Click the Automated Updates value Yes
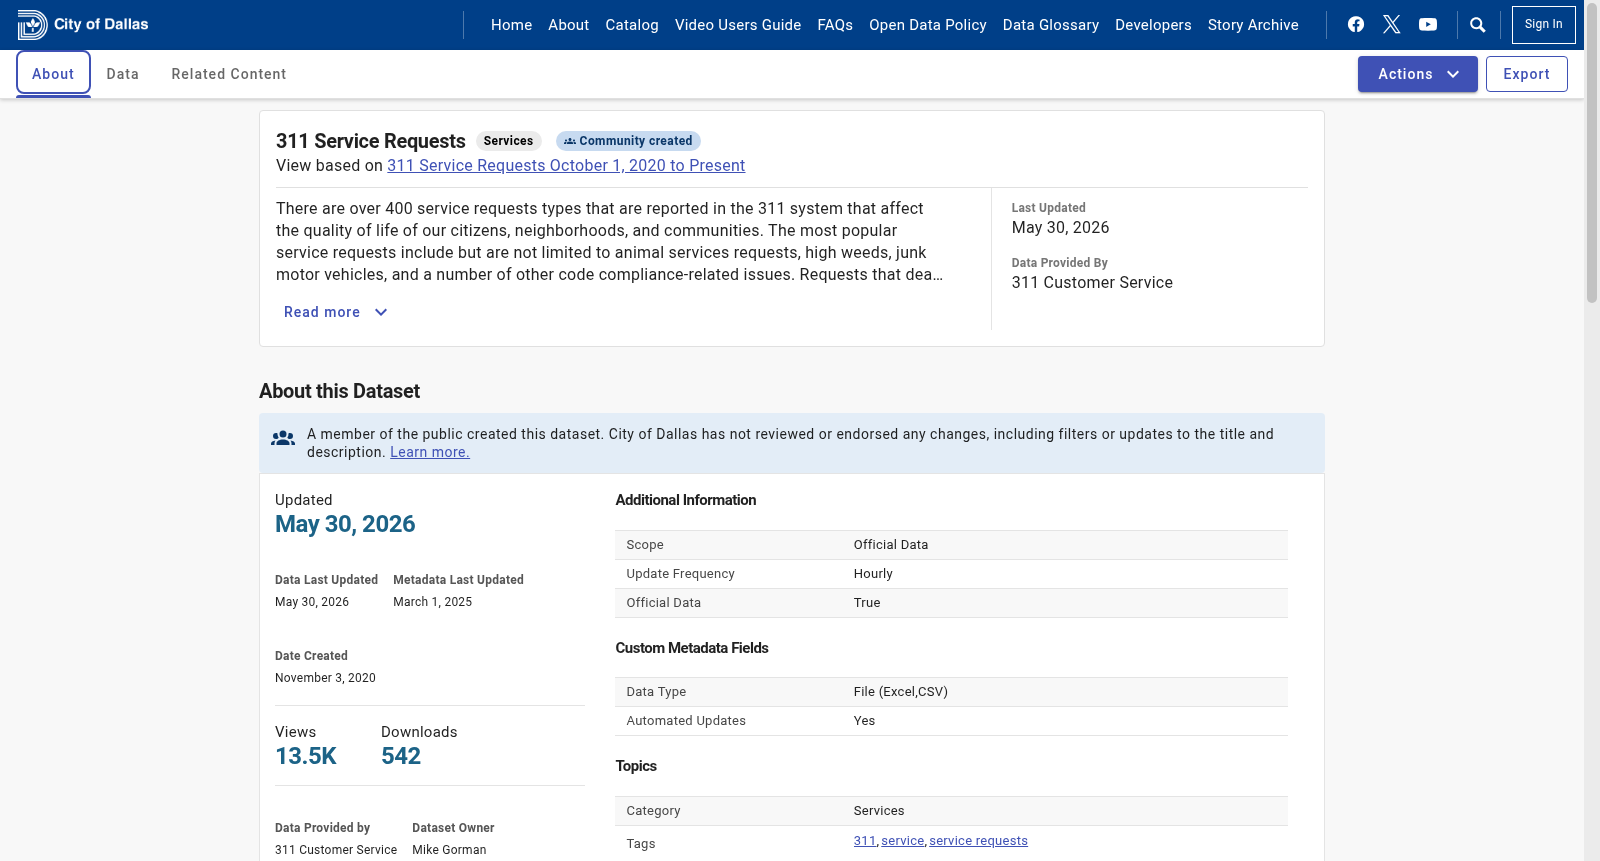 pos(864,721)
